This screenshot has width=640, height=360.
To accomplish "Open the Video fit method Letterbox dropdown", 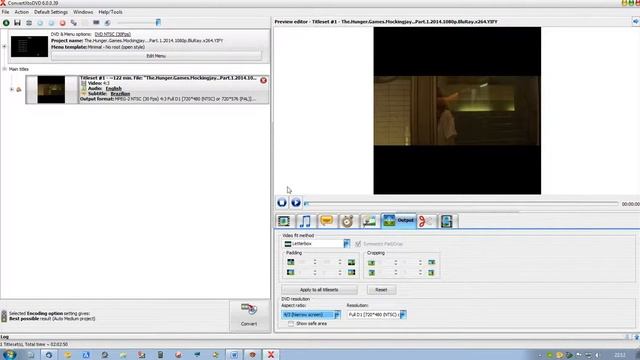I will [316, 244].
